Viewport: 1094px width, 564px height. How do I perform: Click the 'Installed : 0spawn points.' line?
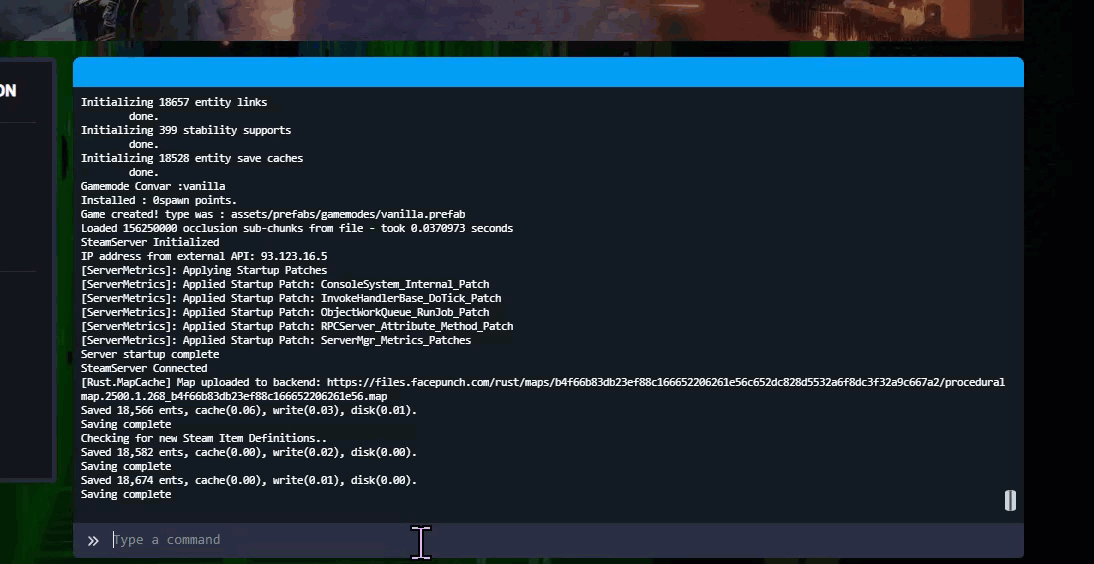tap(159, 200)
